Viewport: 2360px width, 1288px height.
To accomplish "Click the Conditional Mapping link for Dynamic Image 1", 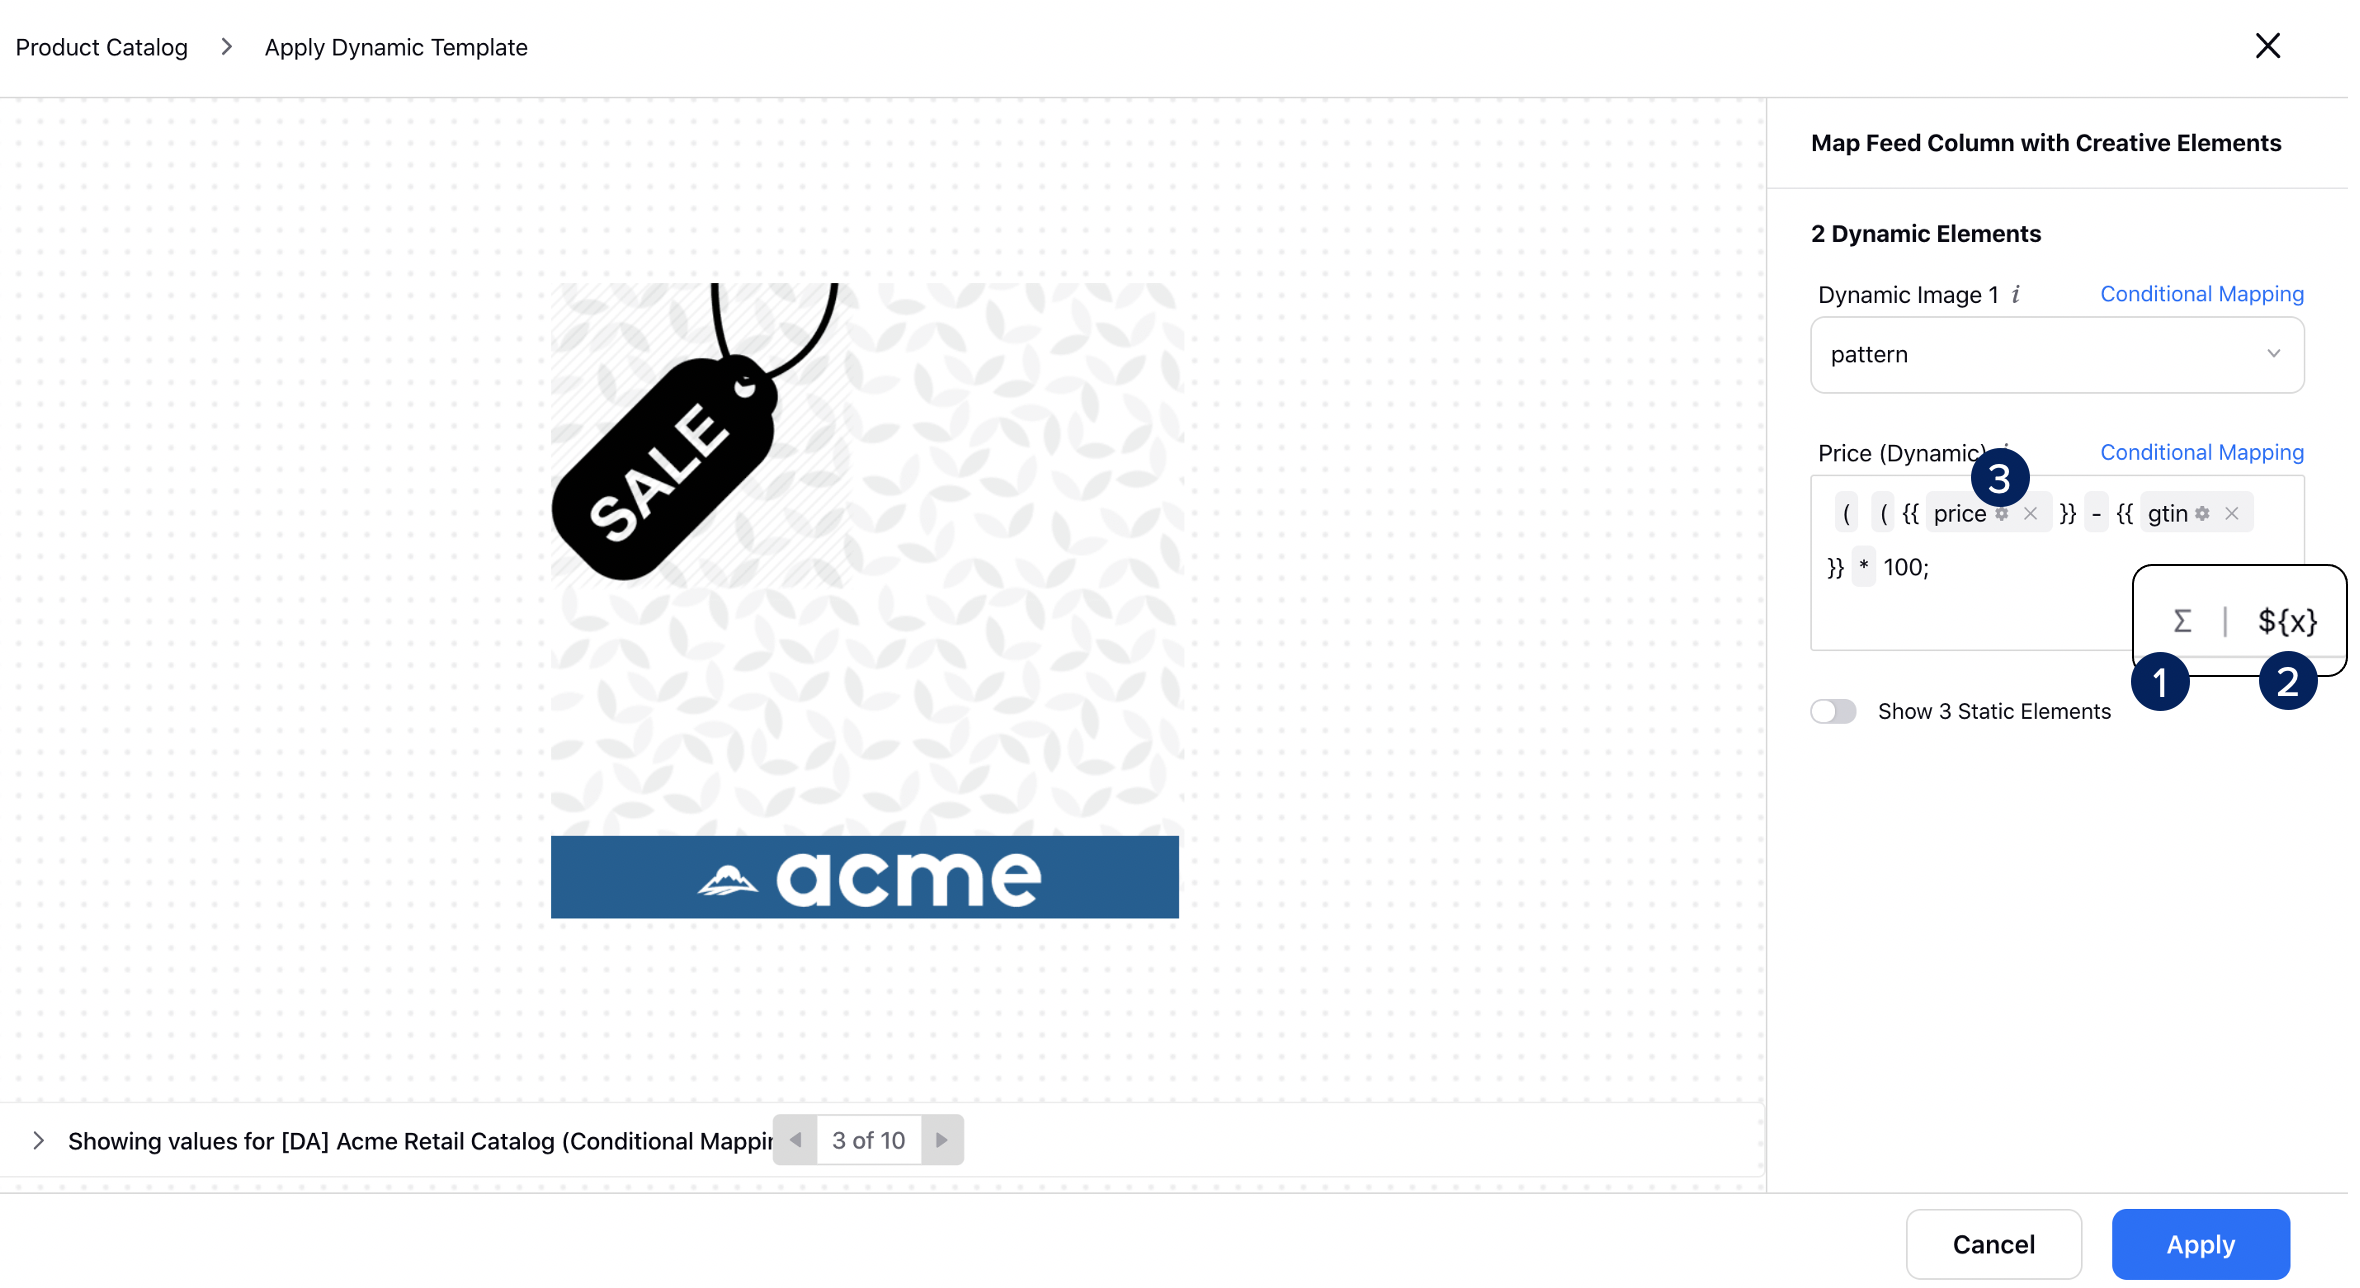I will click(x=2203, y=293).
